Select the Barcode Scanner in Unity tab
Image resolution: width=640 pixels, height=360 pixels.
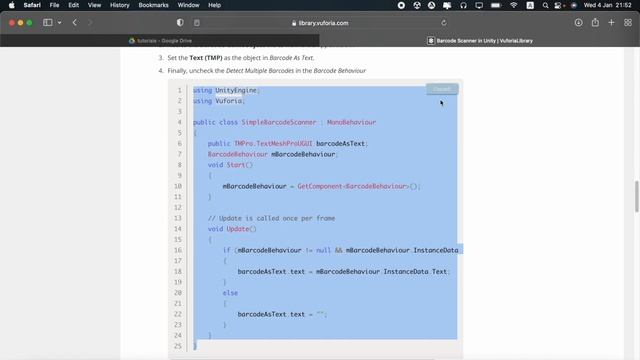[x=480, y=41]
